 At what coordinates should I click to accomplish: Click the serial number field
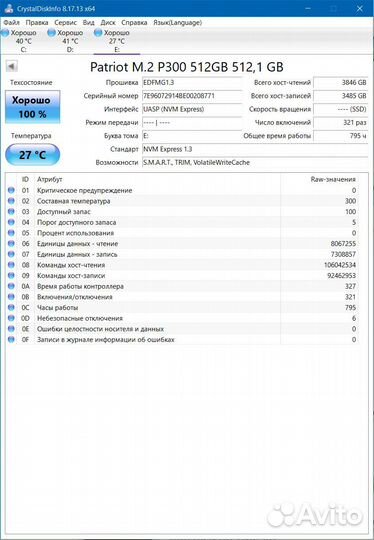tap(192, 96)
